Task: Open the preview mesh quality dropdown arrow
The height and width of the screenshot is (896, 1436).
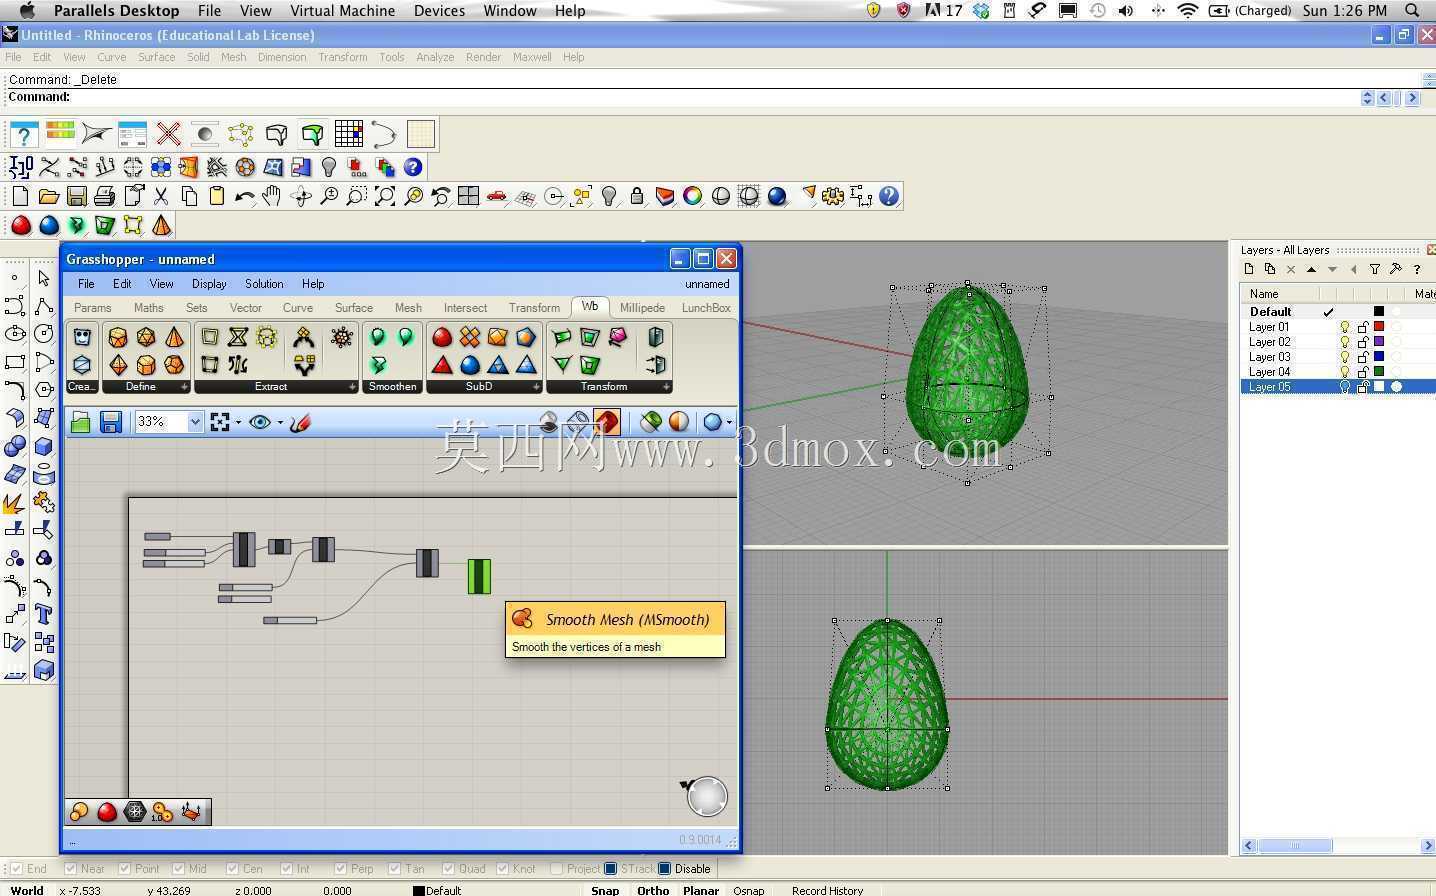Action: (729, 422)
